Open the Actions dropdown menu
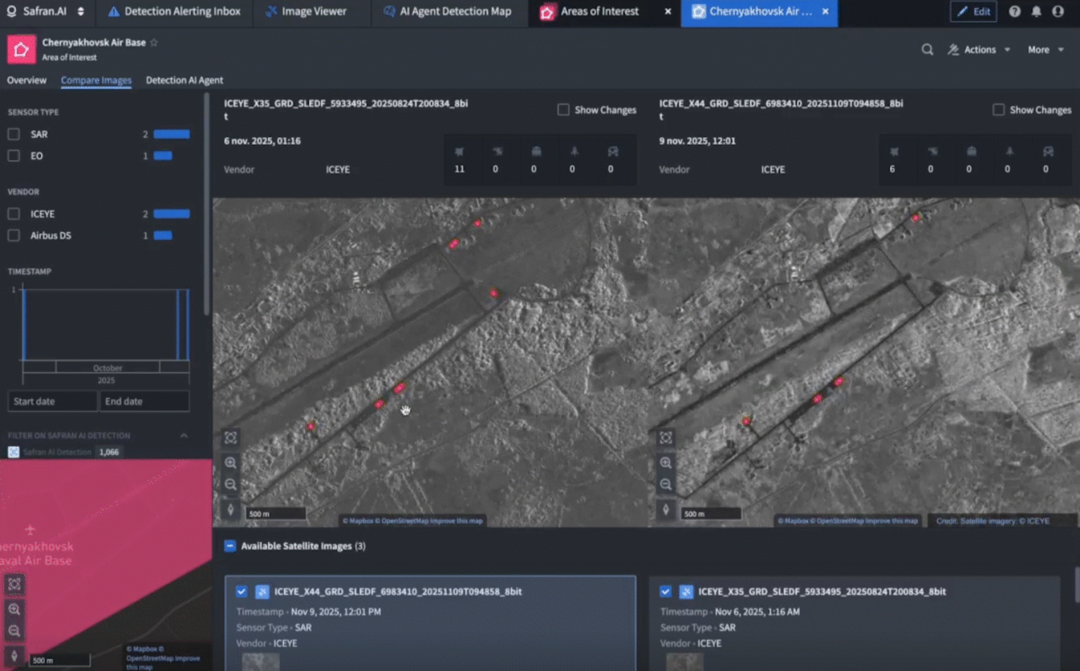Screen dimensions: 1080x671 (x=979, y=50)
